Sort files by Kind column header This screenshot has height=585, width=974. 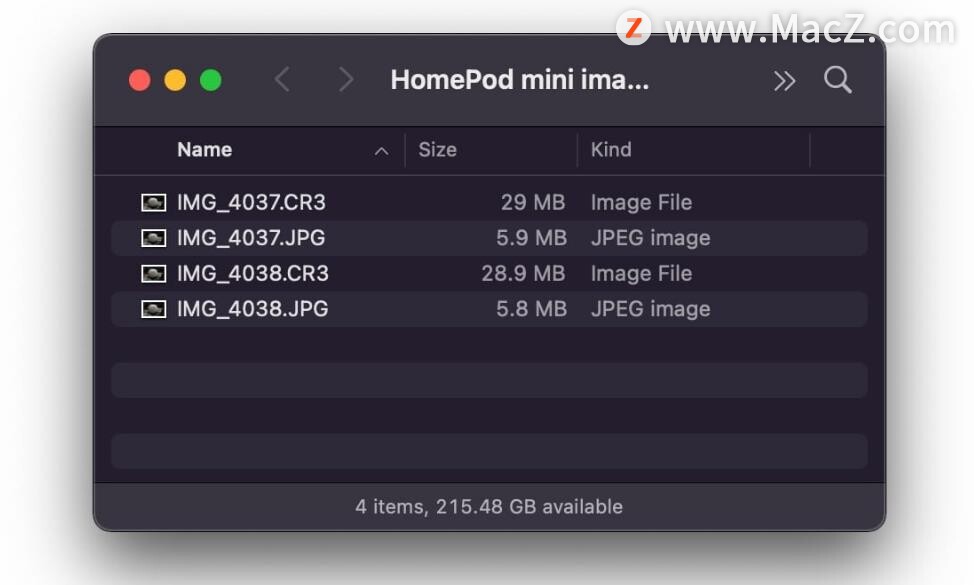click(x=611, y=150)
